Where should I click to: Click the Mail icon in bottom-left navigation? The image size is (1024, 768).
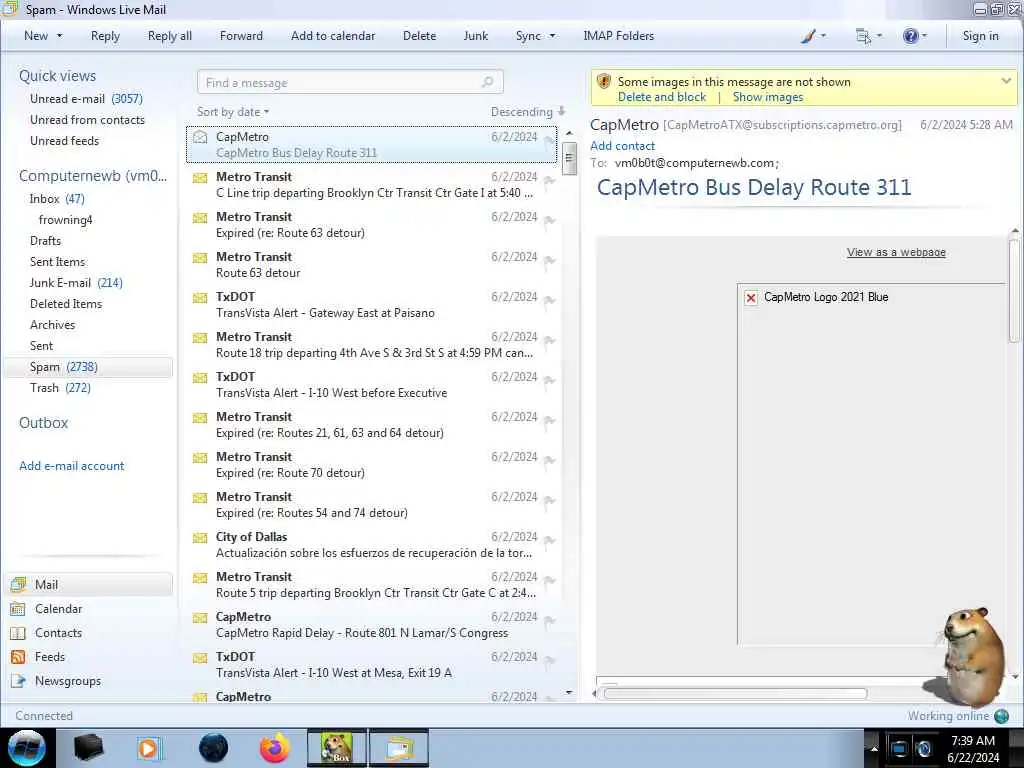point(18,584)
